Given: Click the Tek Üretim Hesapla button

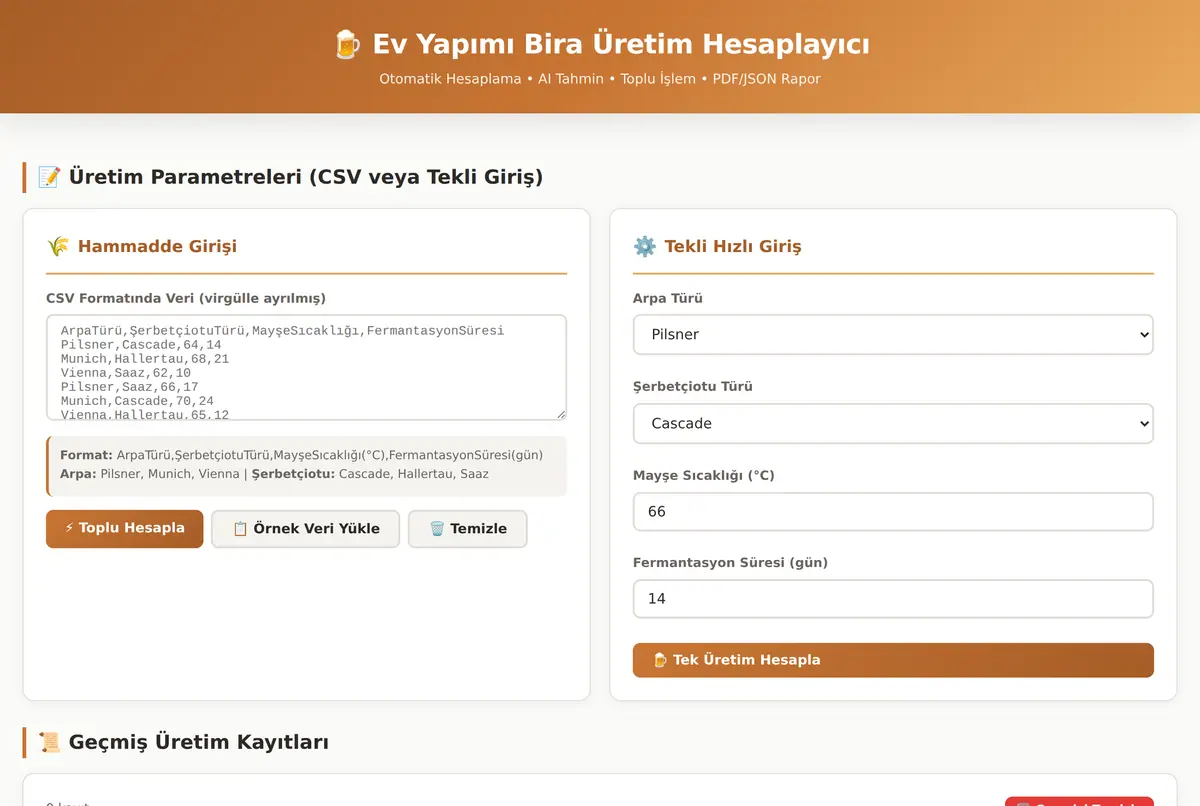Looking at the screenshot, I should [893, 660].
